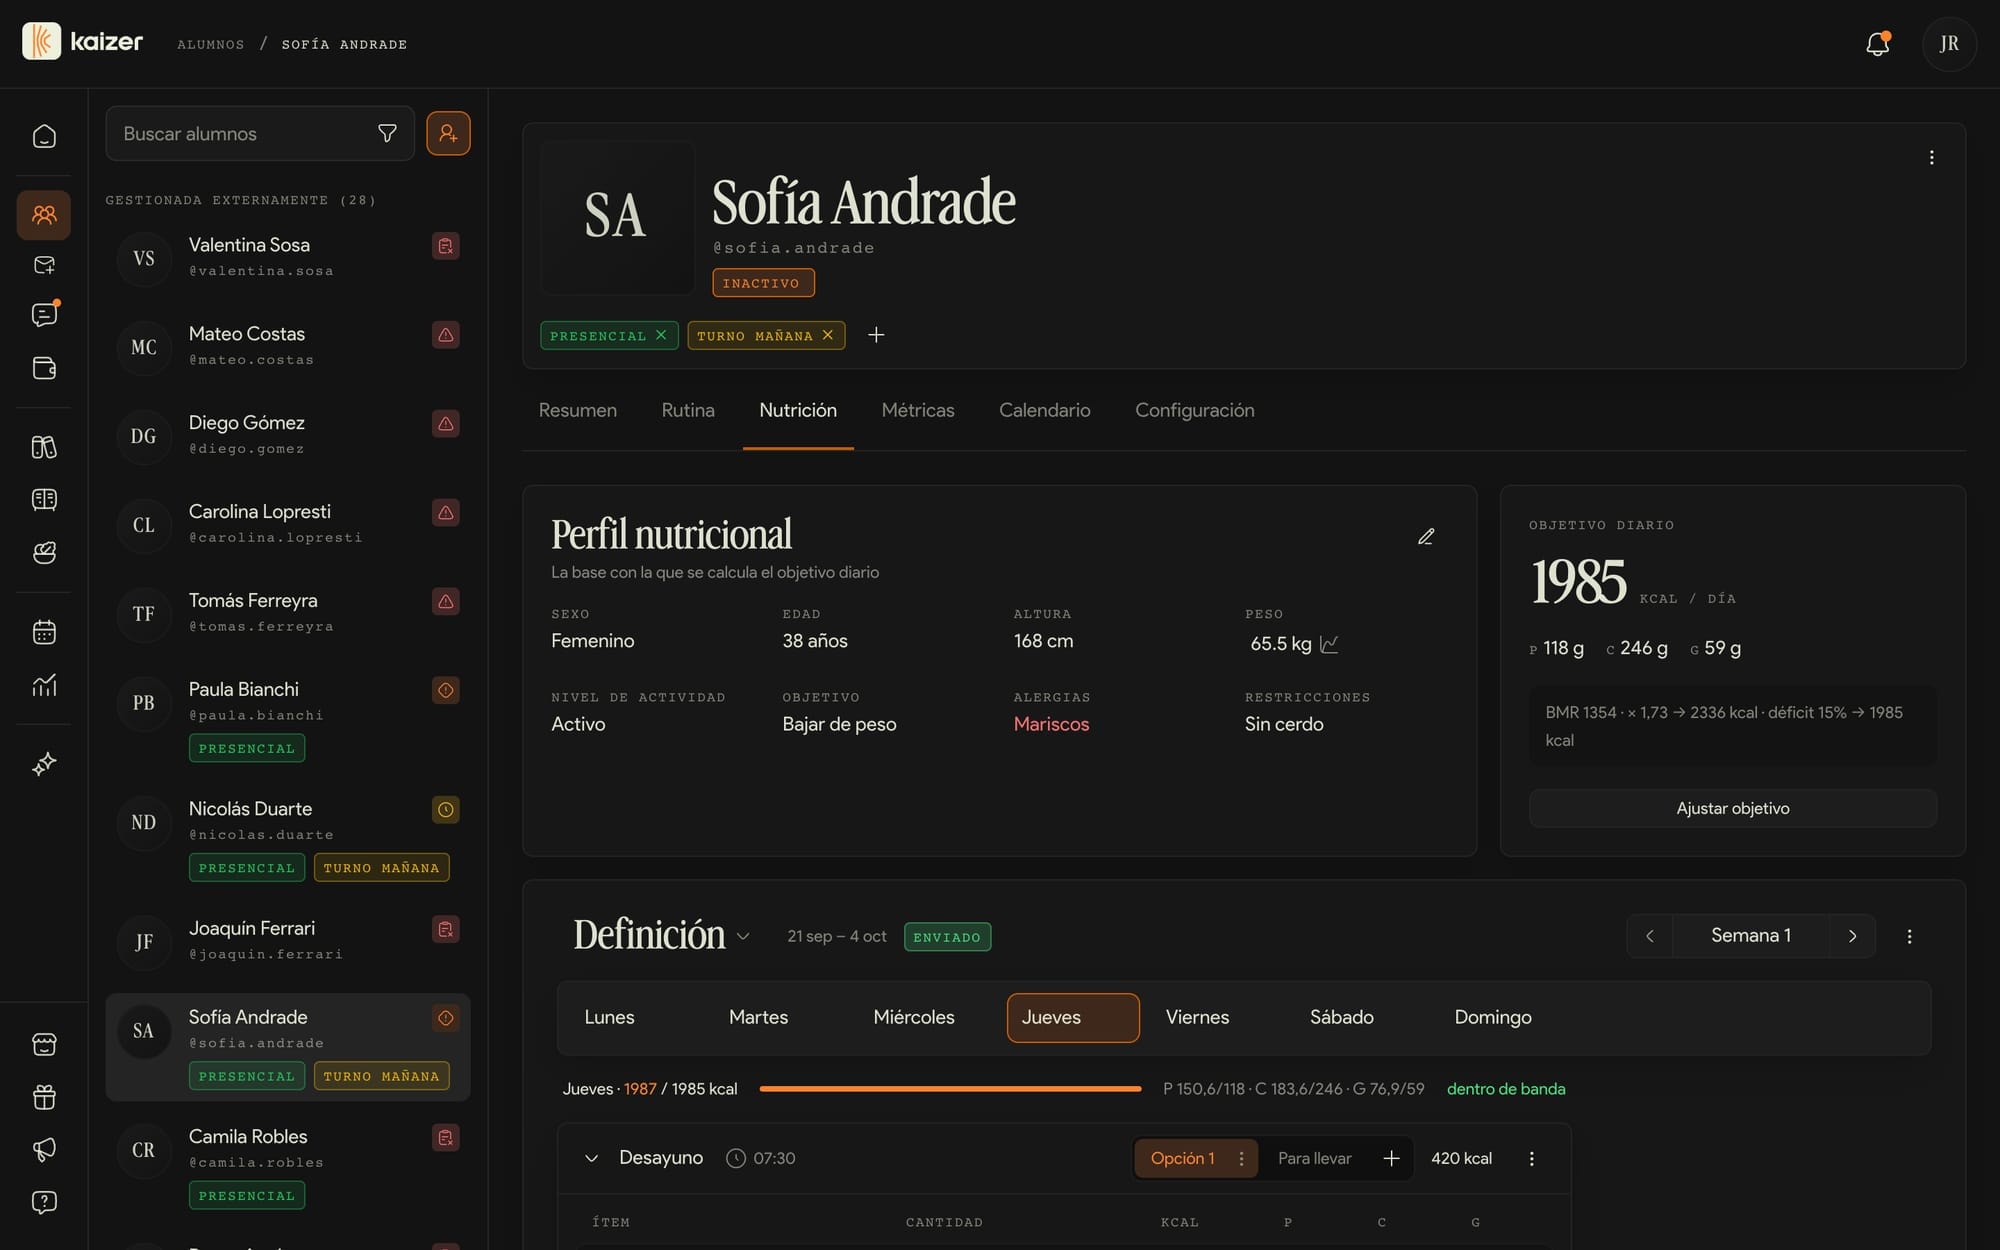Switch to the Configuración tab
The image size is (2000, 1250).
(1194, 410)
